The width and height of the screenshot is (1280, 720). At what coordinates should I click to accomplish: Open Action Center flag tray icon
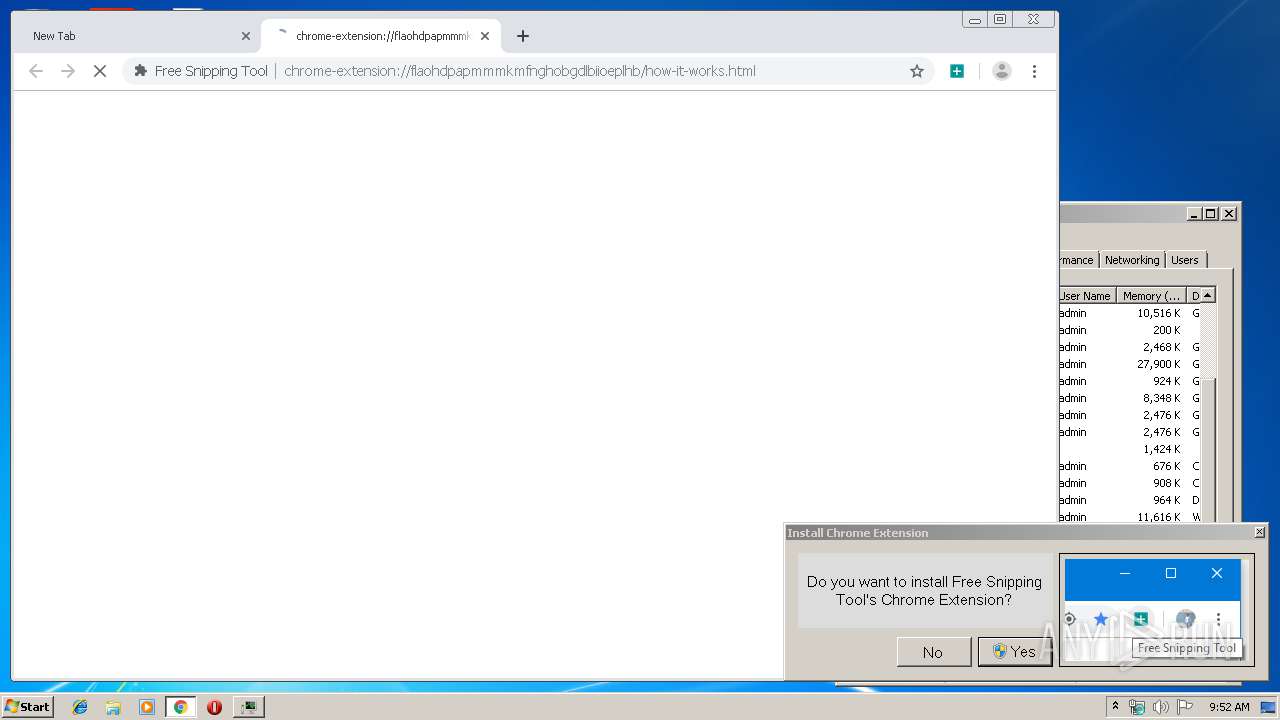tap(1185, 707)
